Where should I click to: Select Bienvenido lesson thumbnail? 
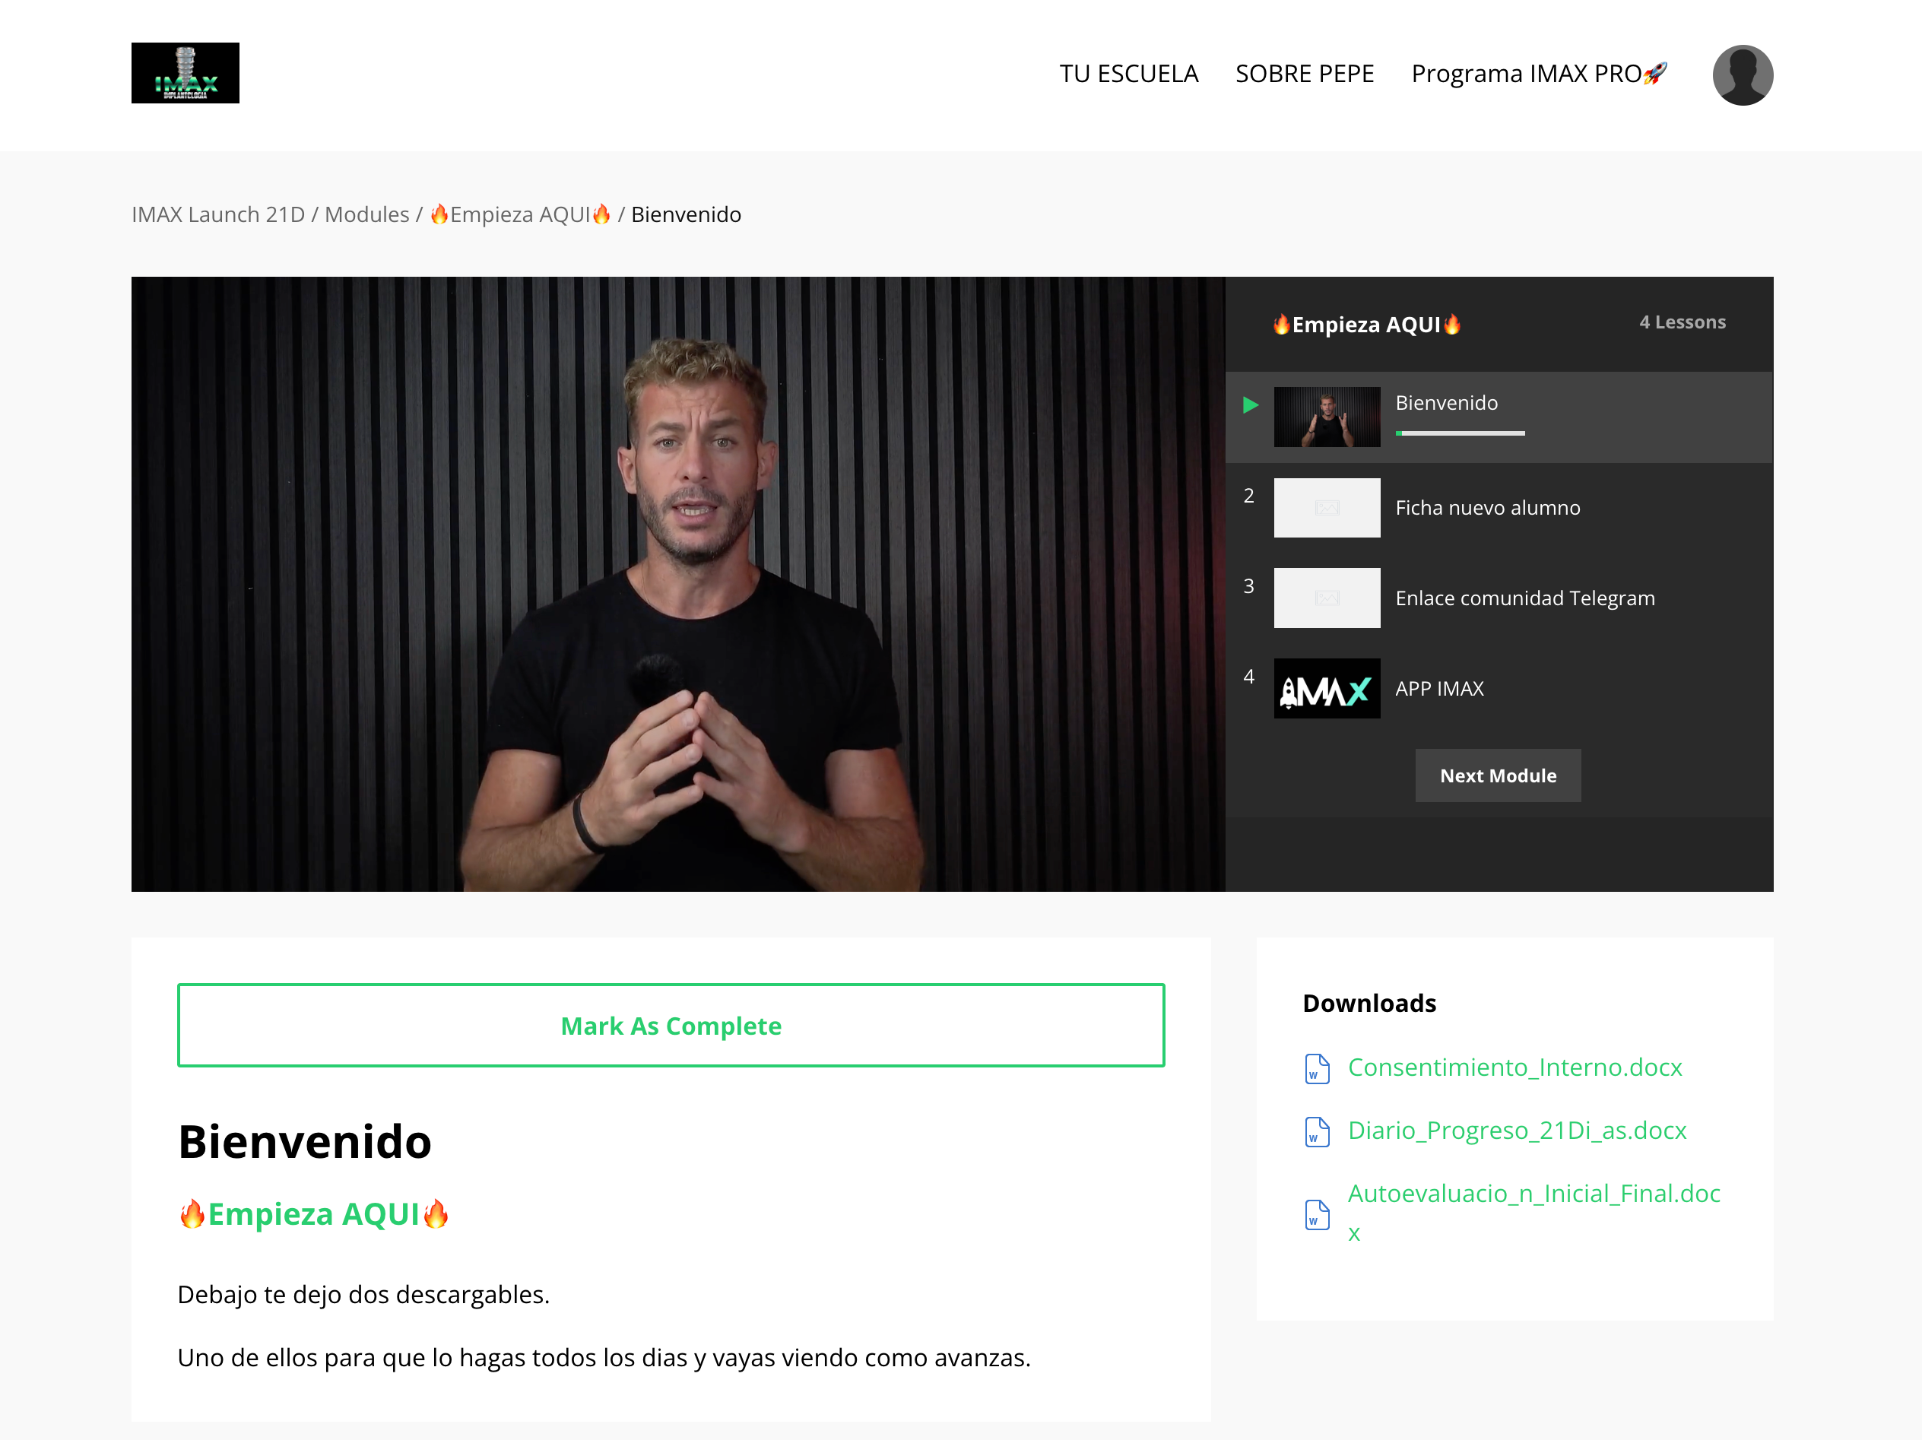(x=1327, y=417)
